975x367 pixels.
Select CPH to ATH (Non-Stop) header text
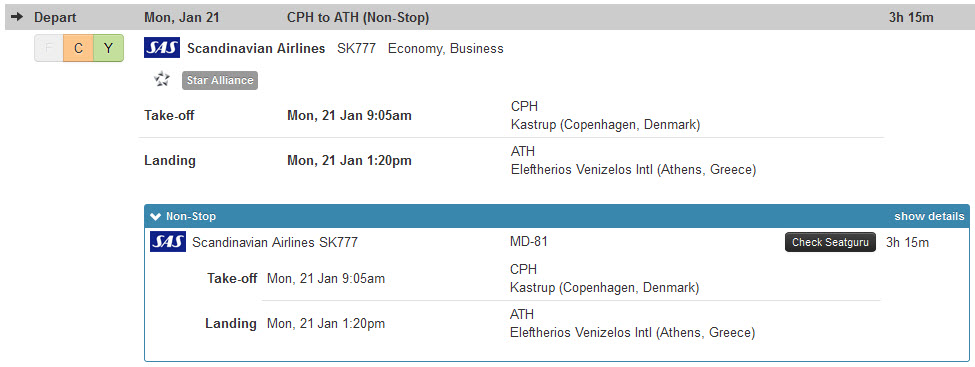(x=358, y=17)
